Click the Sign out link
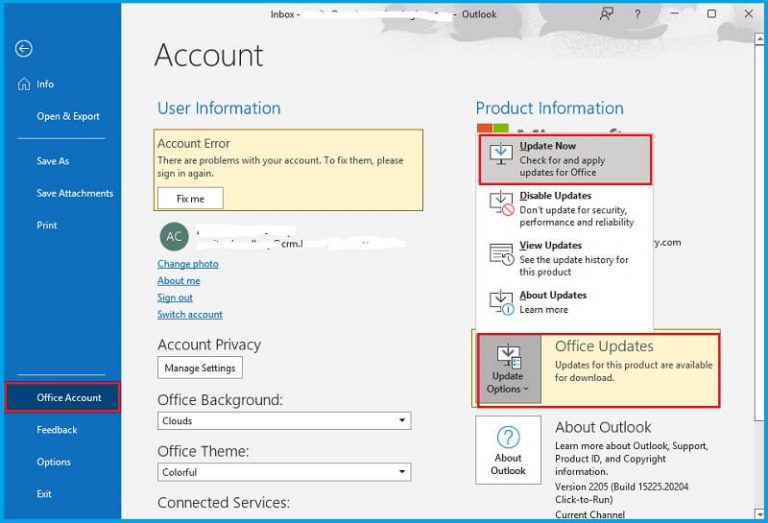This screenshot has width=768, height=523. [x=174, y=298]
